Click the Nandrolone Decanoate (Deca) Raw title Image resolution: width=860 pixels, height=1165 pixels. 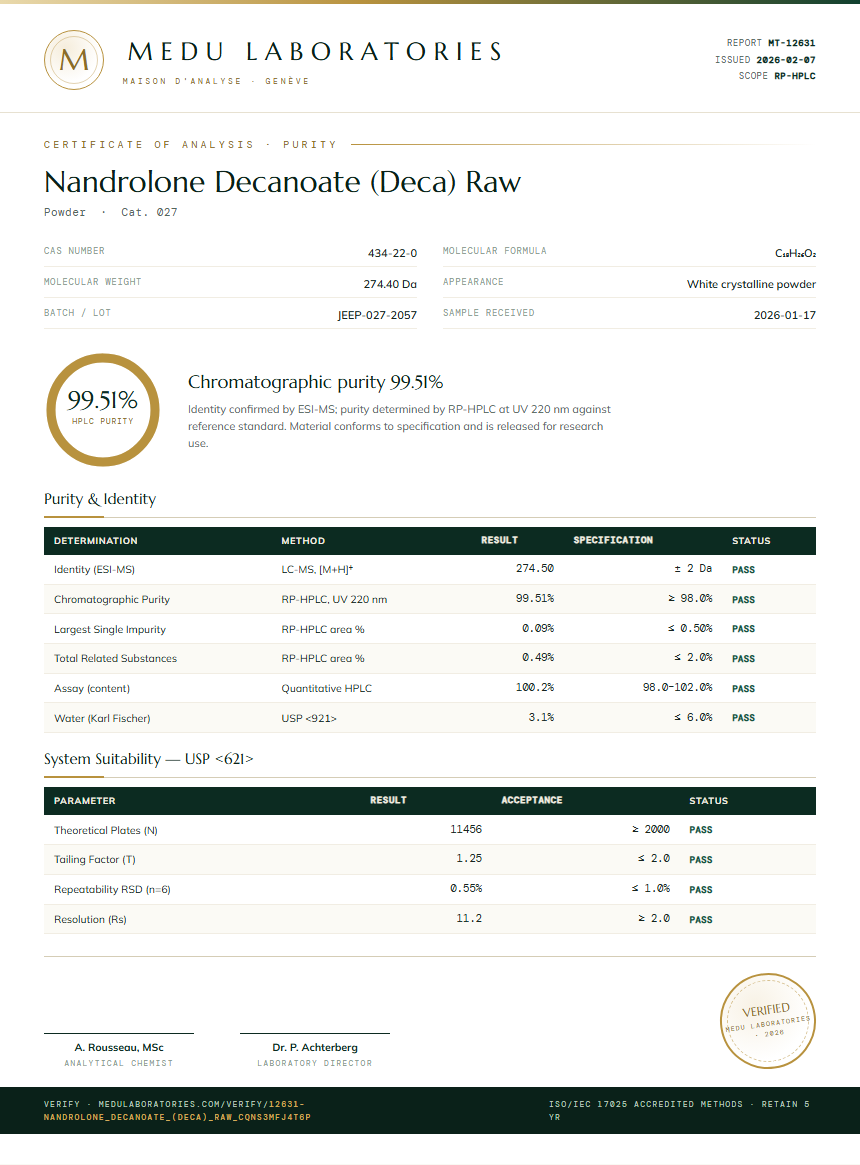282,182
